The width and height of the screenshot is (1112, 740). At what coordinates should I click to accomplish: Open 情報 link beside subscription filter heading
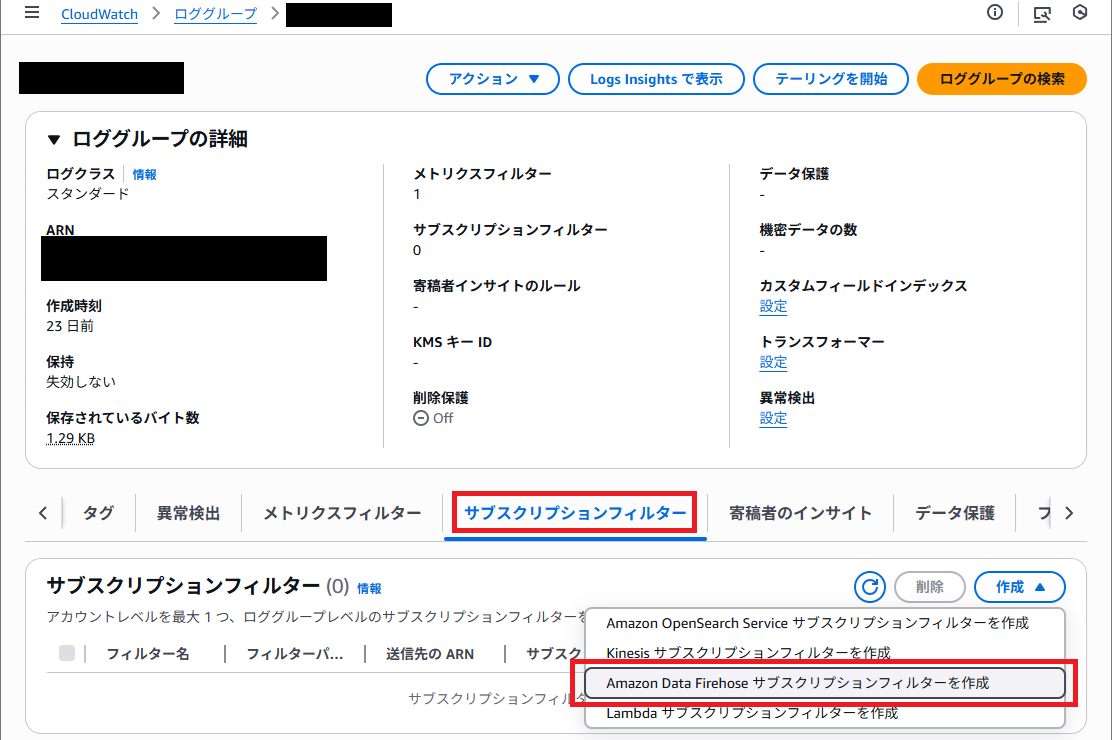click(x=369, y=588)
